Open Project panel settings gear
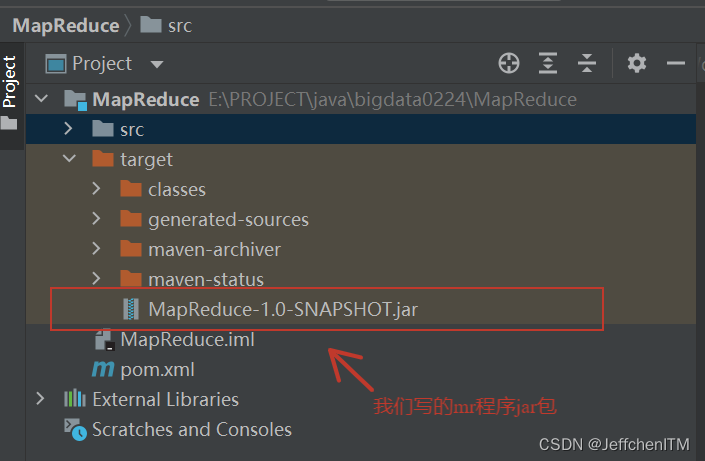 [637, 63]
